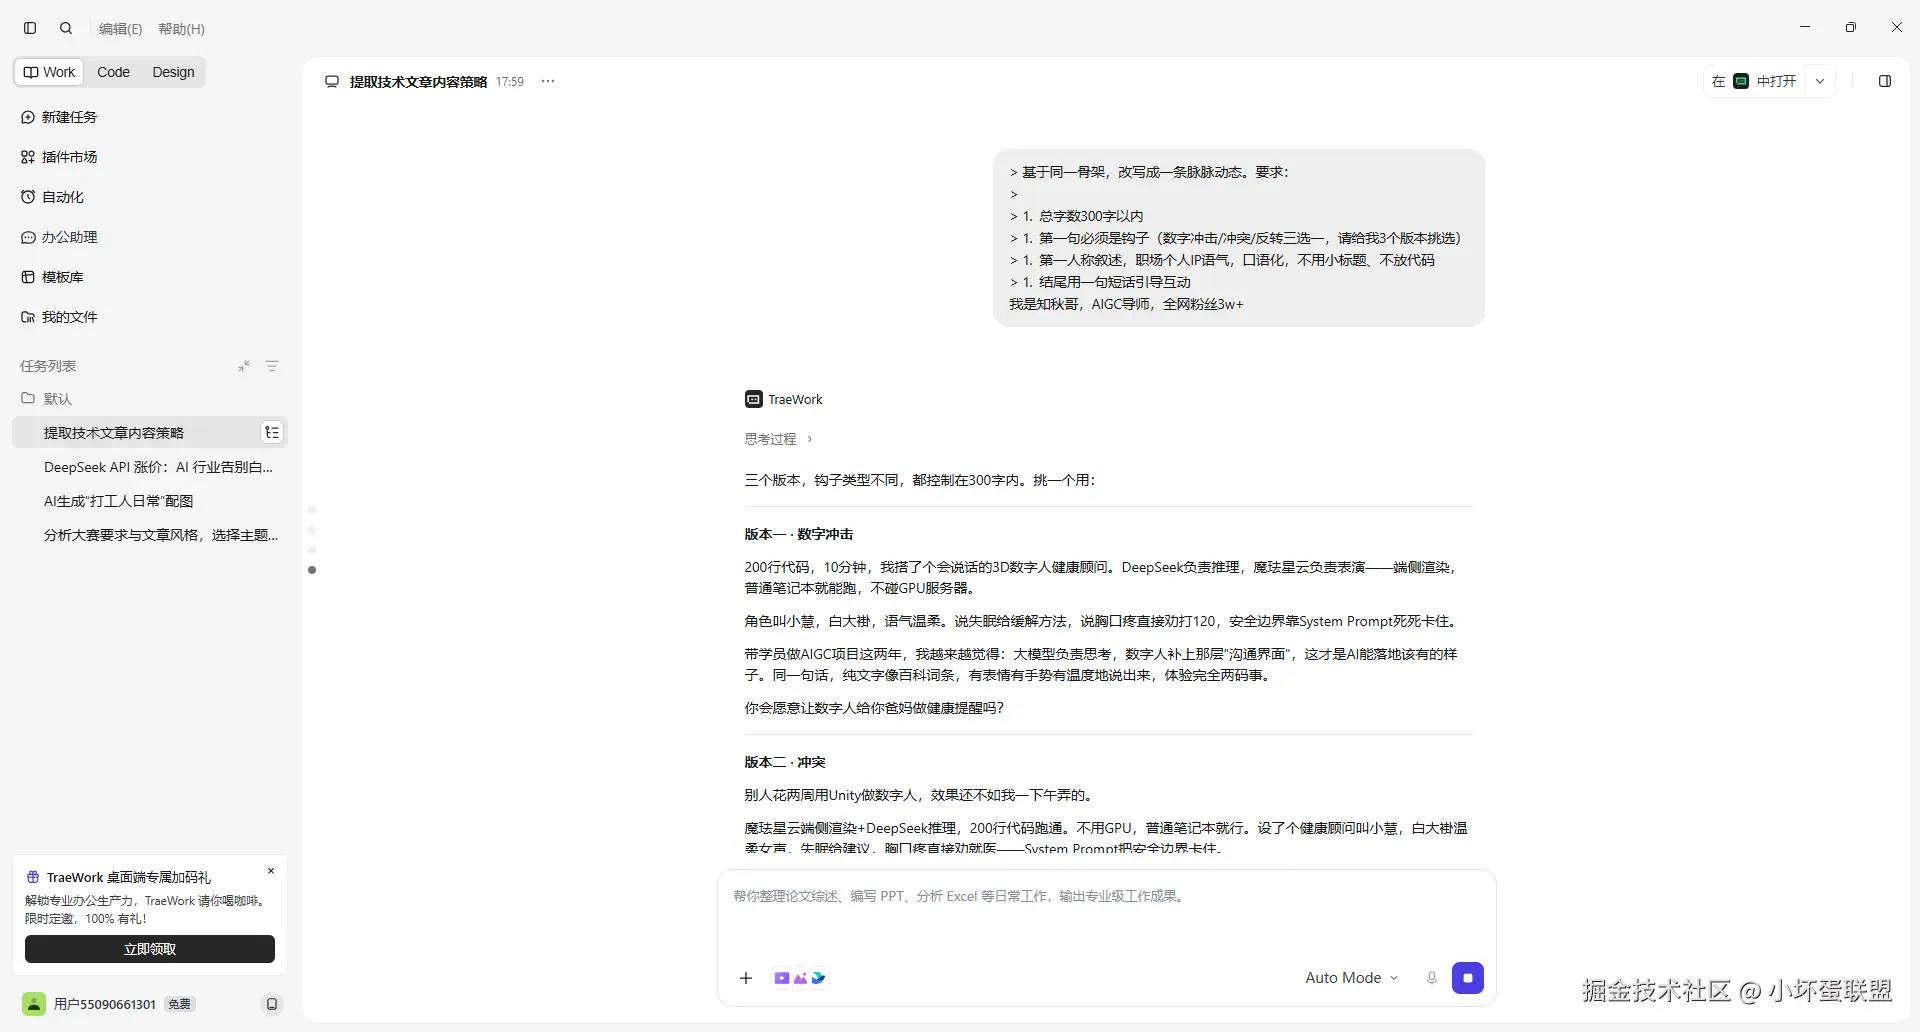
Task: Open the Auto Mode dropdown
Action: tap(1351, 978)
